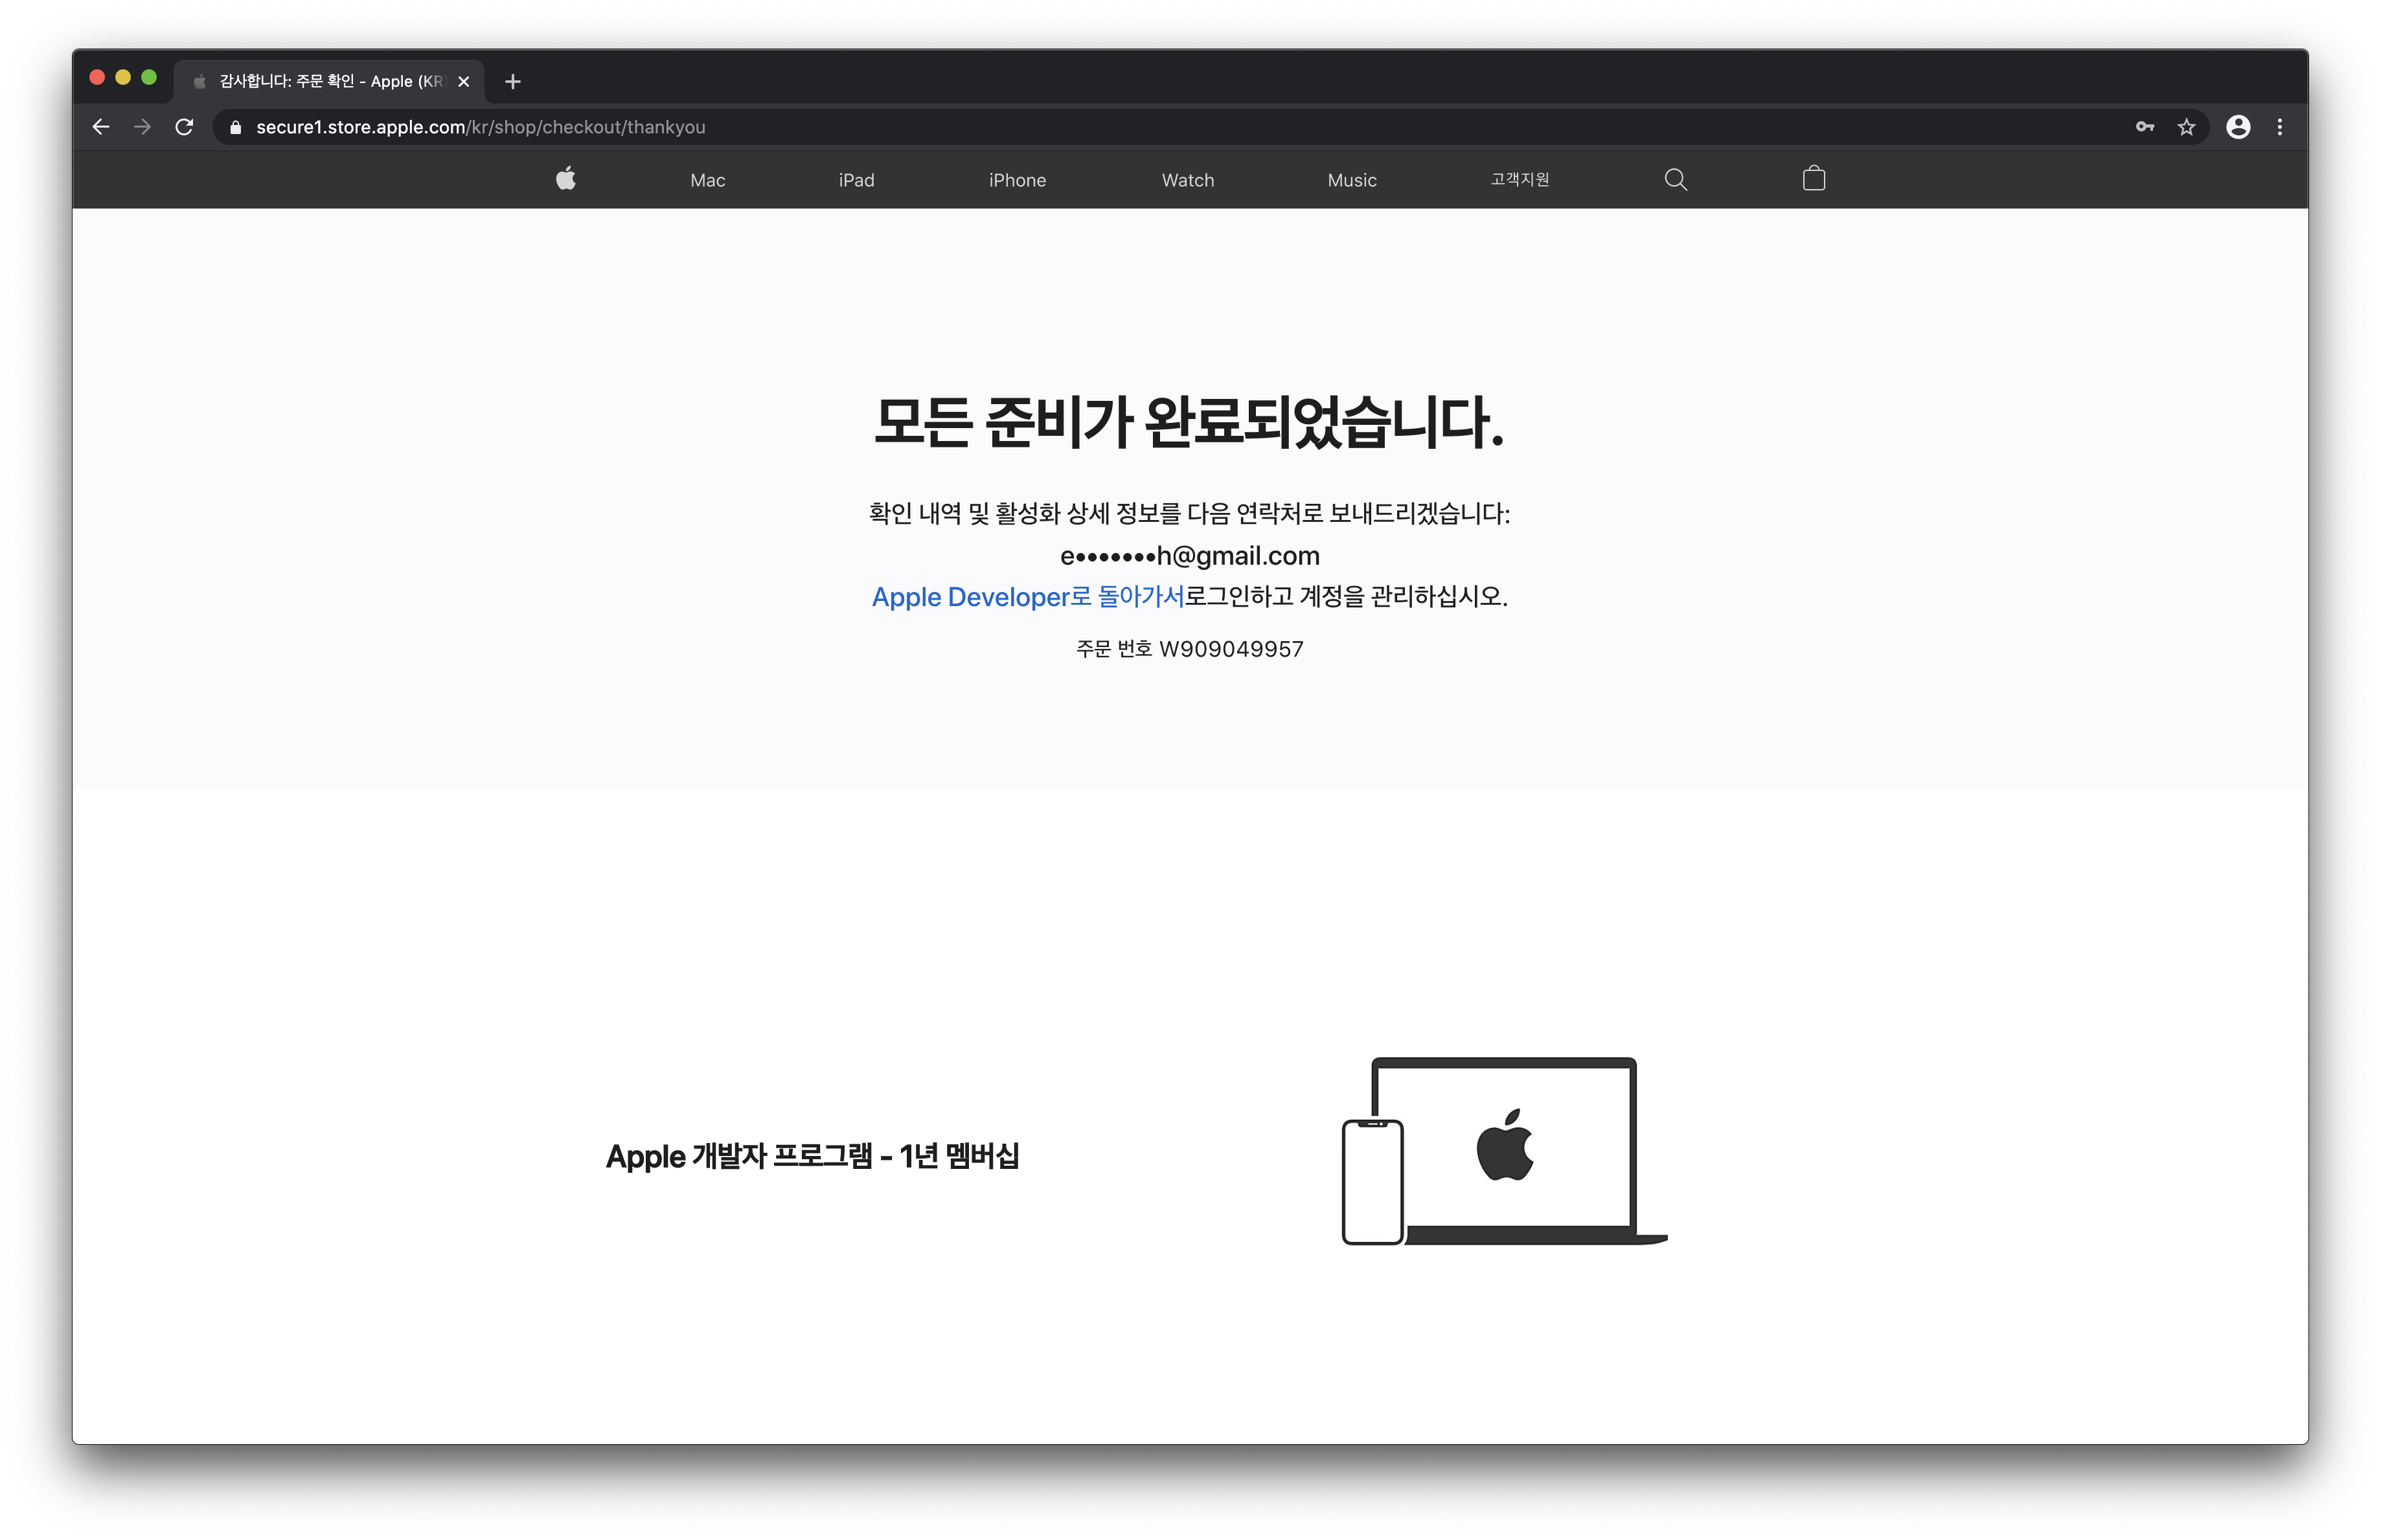Reload the page with the refresh icon
2381x1540 pixels.
point(184,127)
